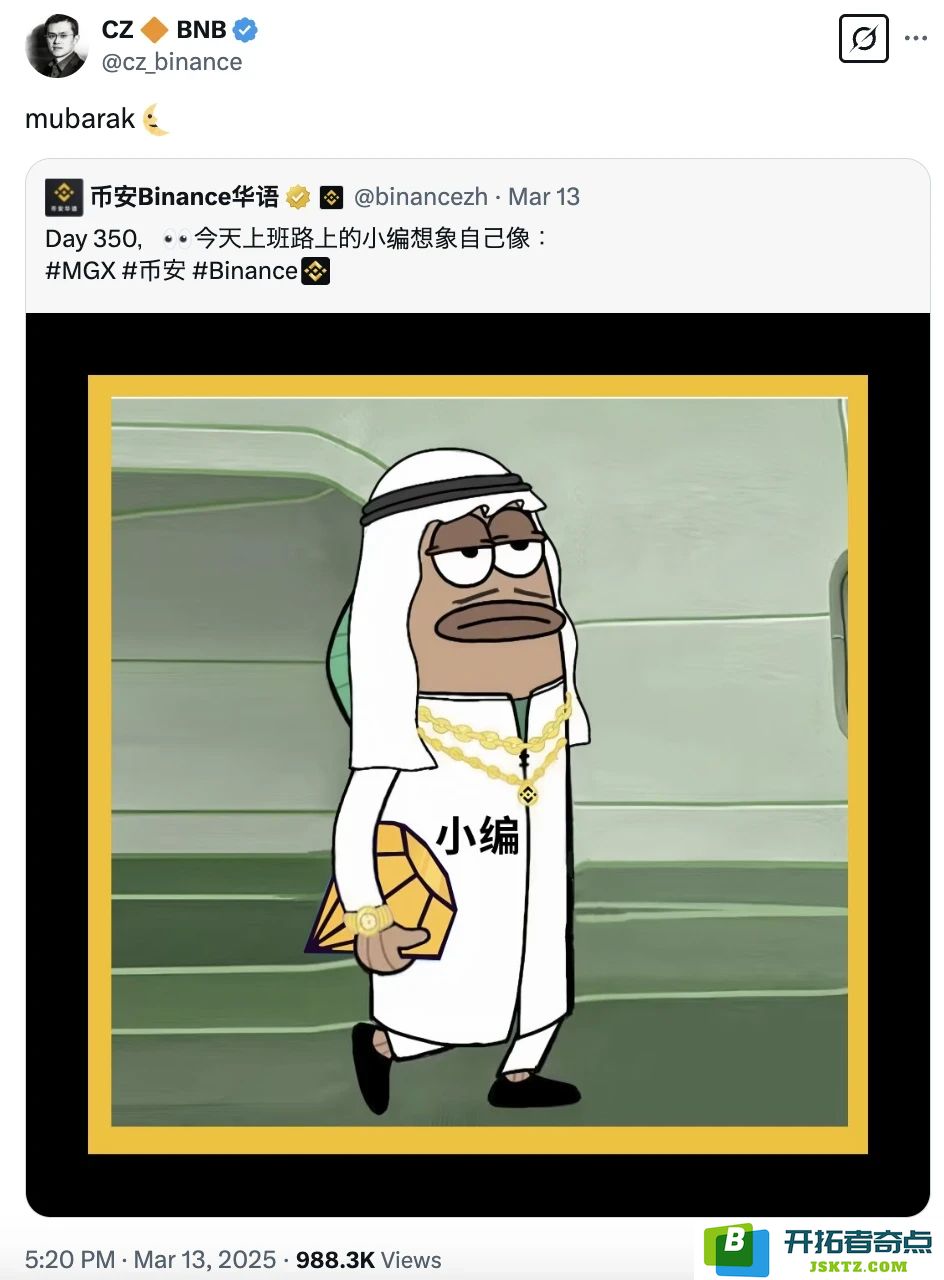Open the quoted tweet's Mar 13 date
The image size is (944, 1280).
[x=544, y=197]
